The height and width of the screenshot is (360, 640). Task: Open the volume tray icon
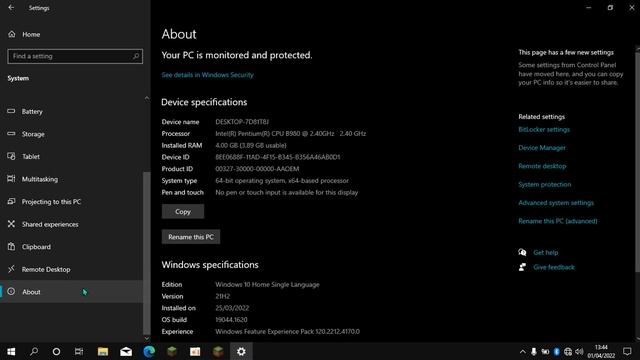point(579,351)
